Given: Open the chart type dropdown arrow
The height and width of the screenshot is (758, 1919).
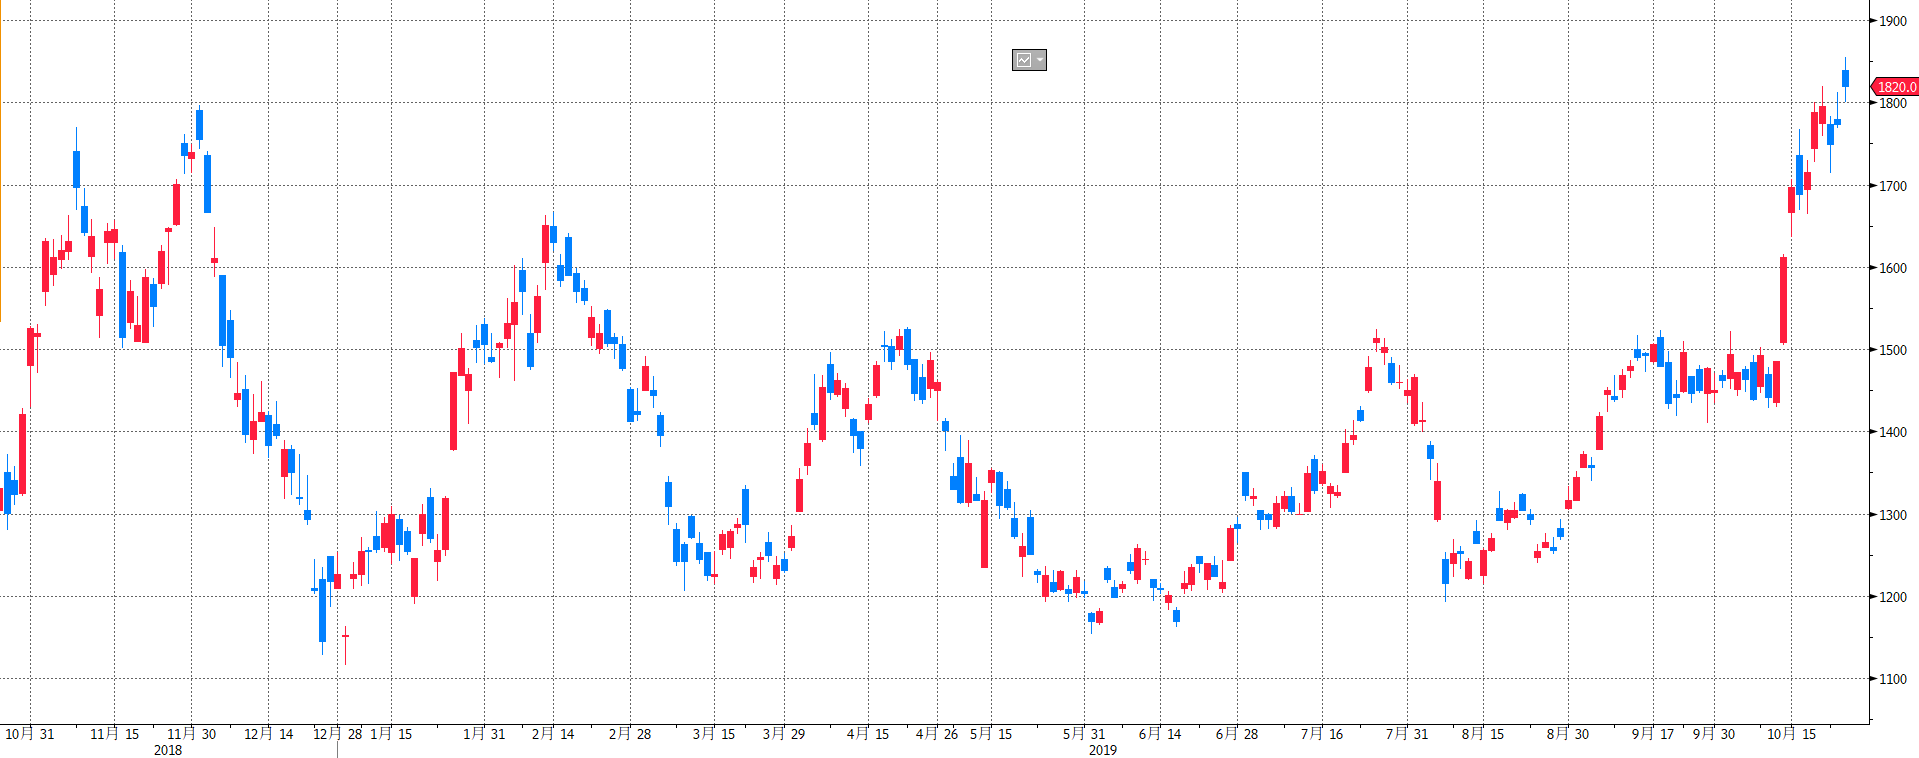Looking at the screenshot, I should [x=1040, y=61].
